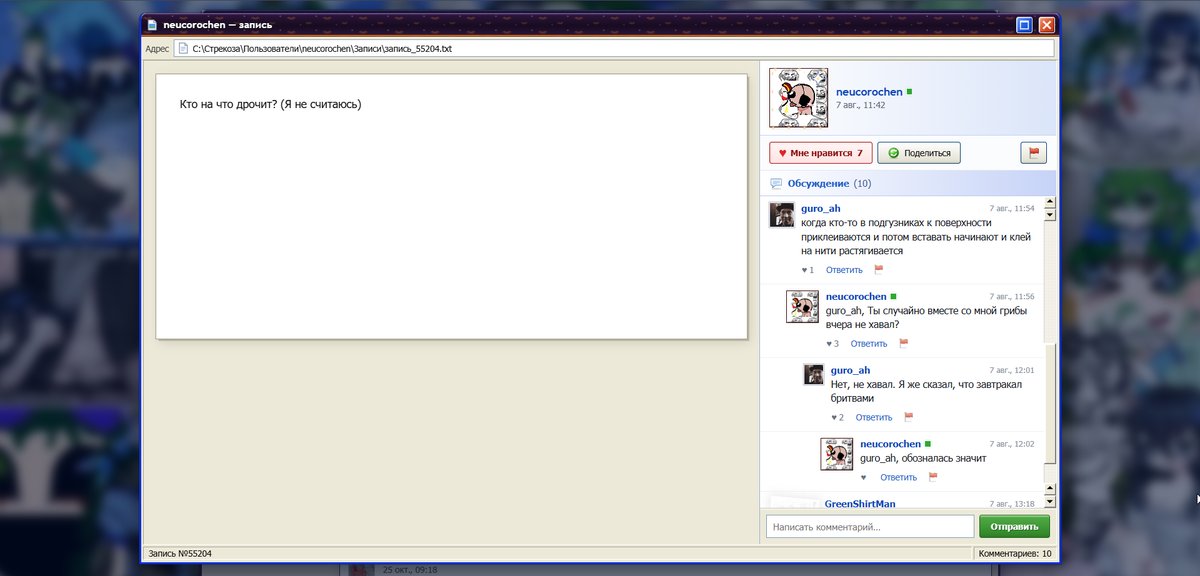Like guro_ah's 12:01 comment via heart
This screenshot has height=576, width=1200.
(837, 418)
